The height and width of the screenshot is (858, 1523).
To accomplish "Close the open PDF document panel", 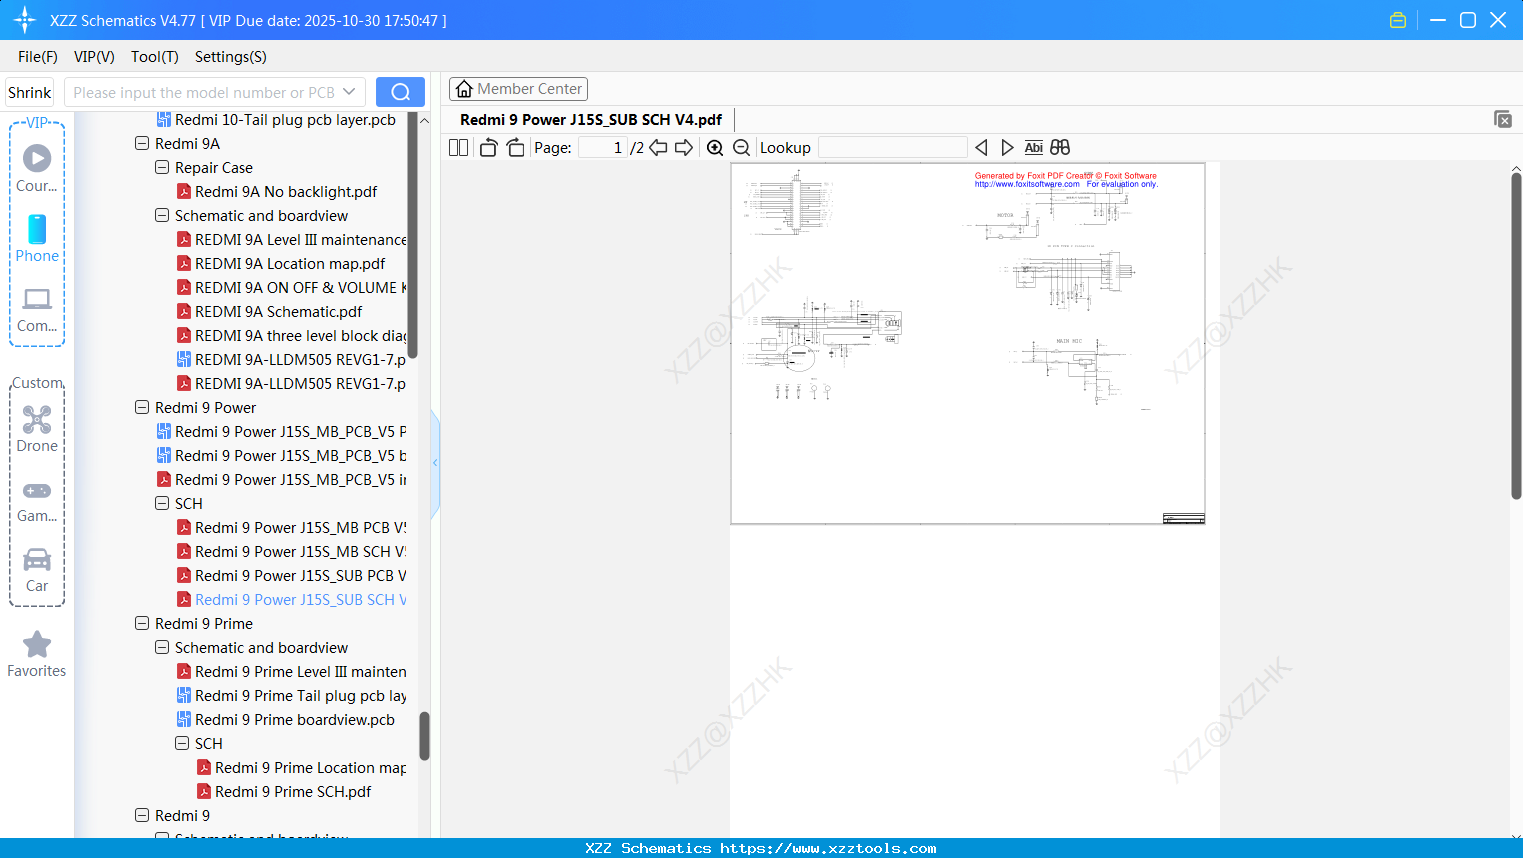I will (x=1502, y=119).
